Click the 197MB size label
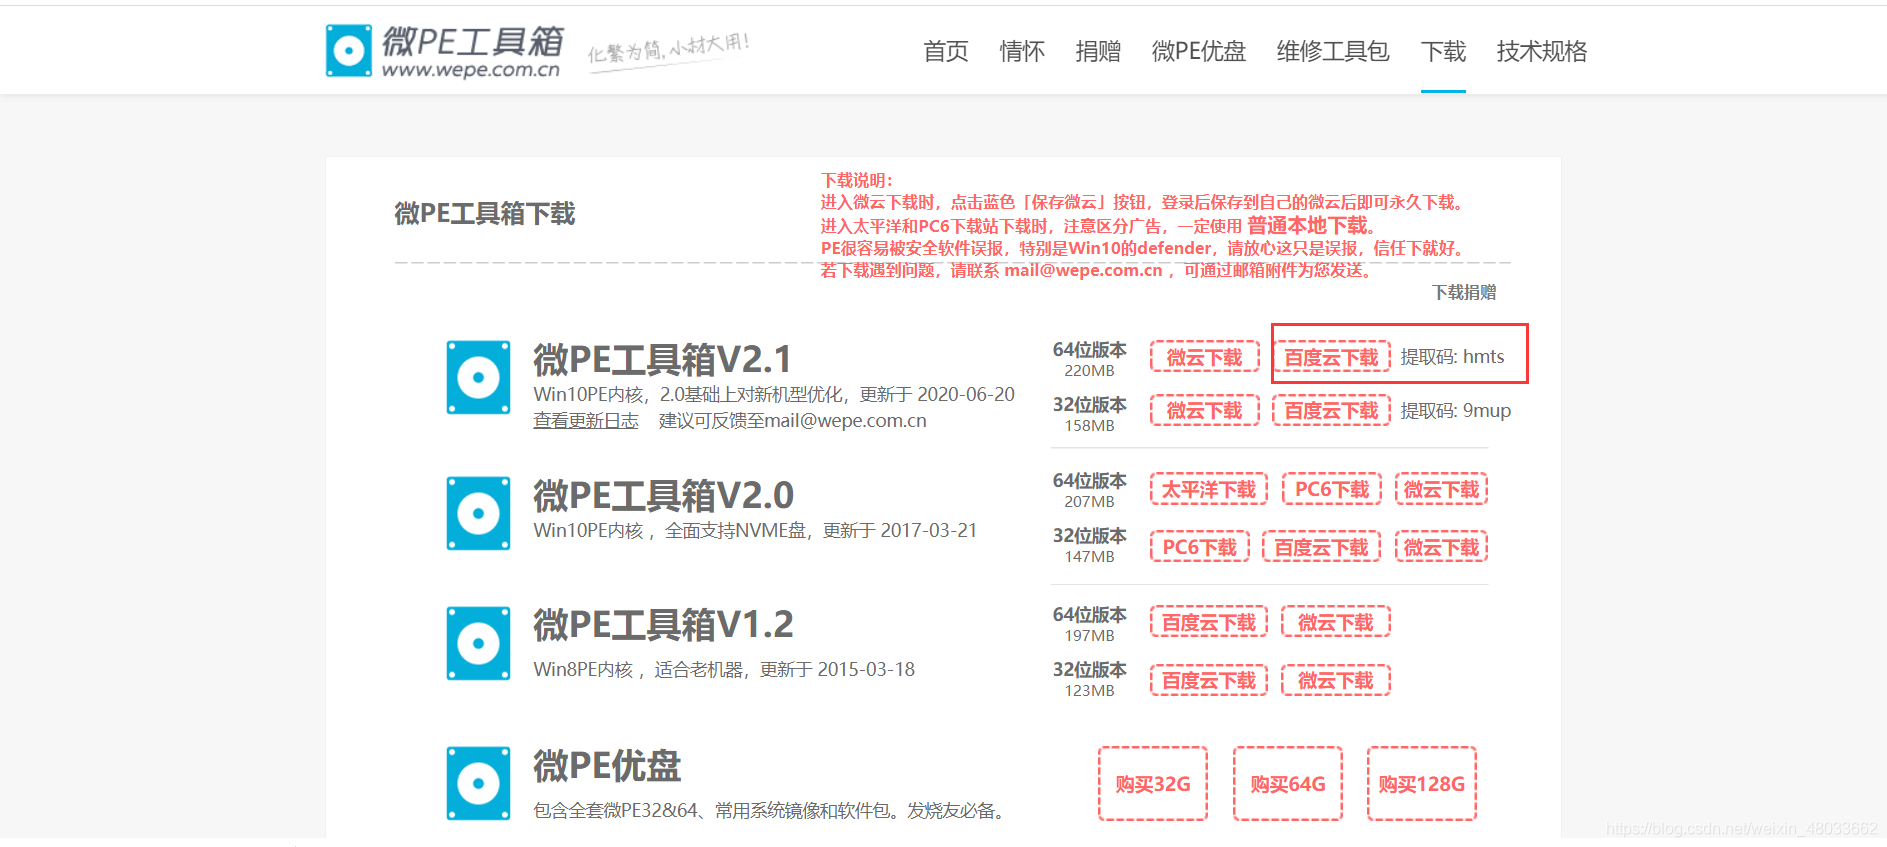Screen dimensions: 1887x847 [1089, 636]
